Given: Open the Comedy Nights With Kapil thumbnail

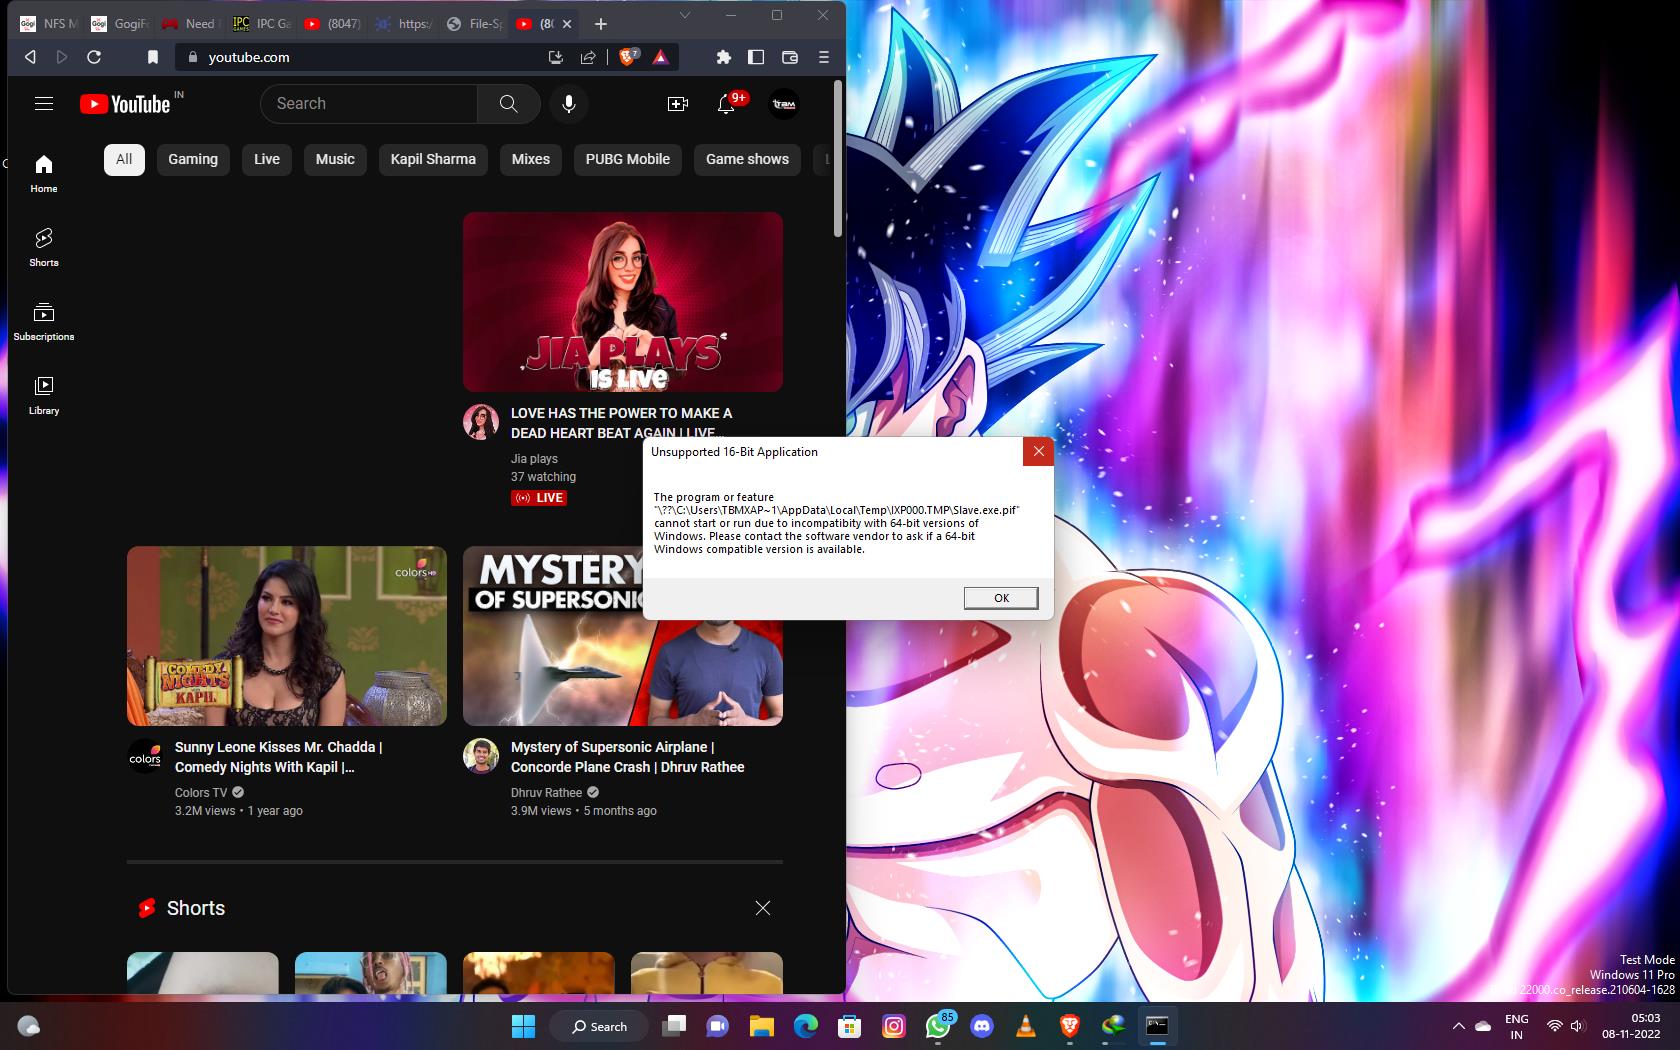Looking at the screenshot, I should 286,635.
